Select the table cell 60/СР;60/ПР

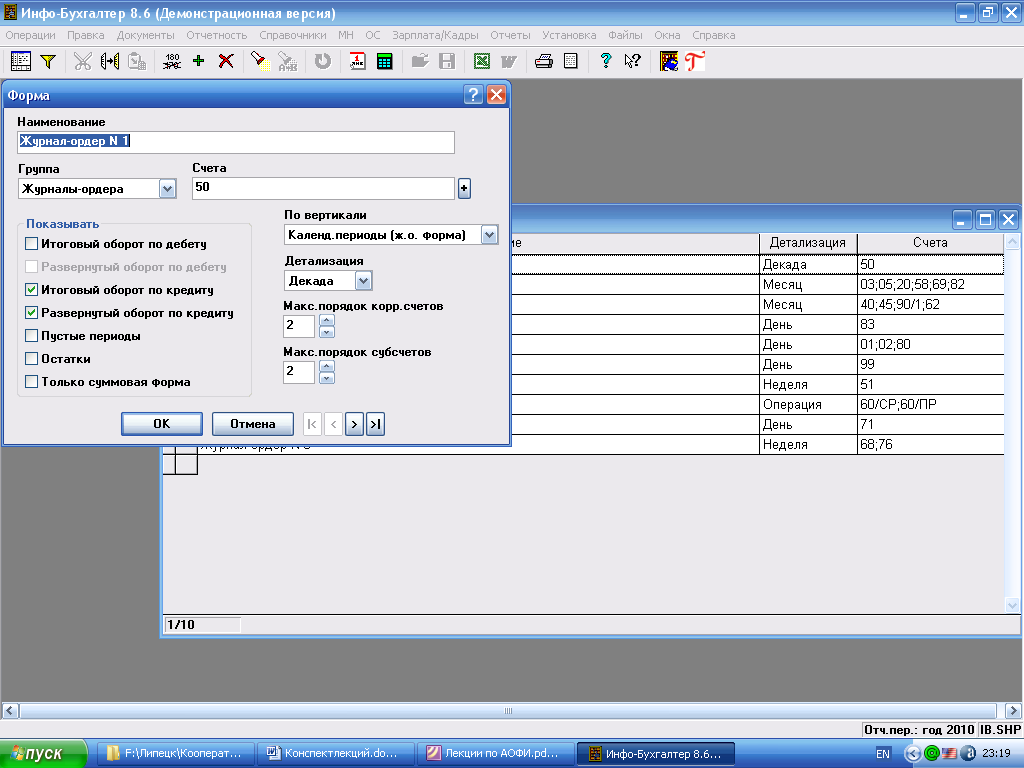pos(930,404)
